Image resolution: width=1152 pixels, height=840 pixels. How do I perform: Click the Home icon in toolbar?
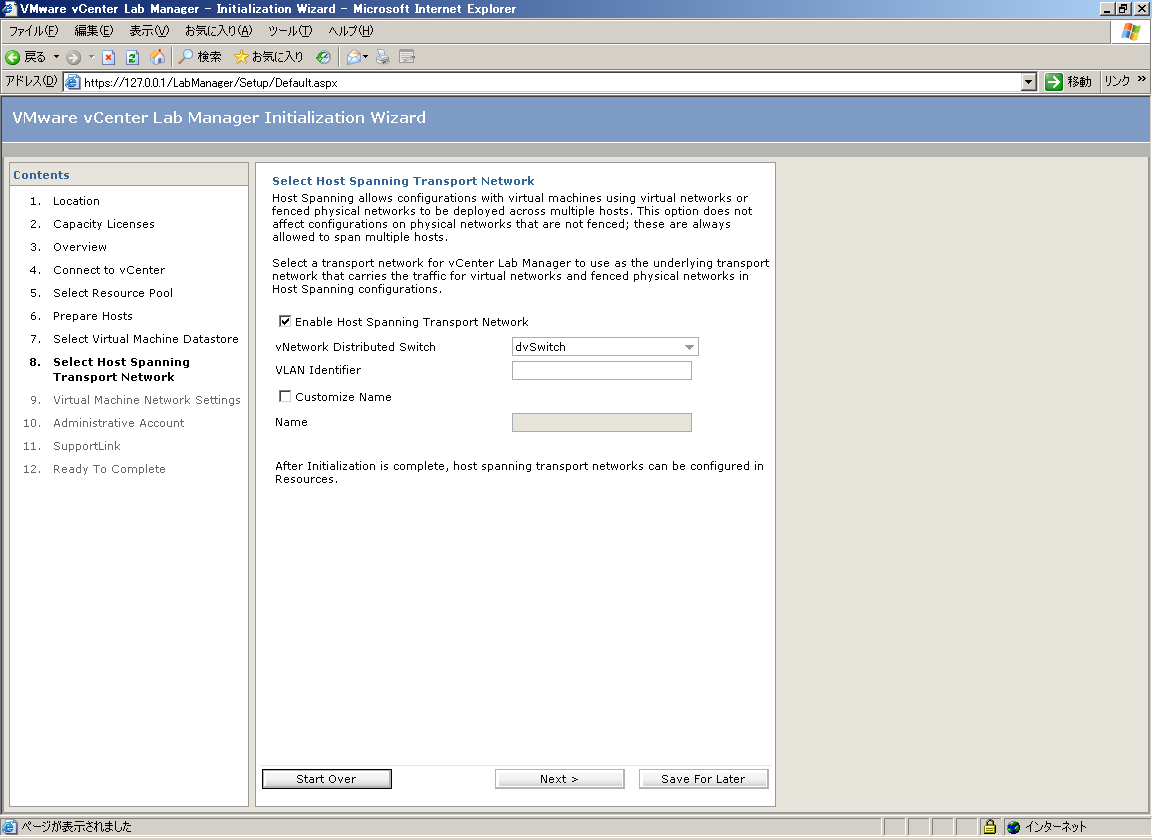click(x=157, y=57)
